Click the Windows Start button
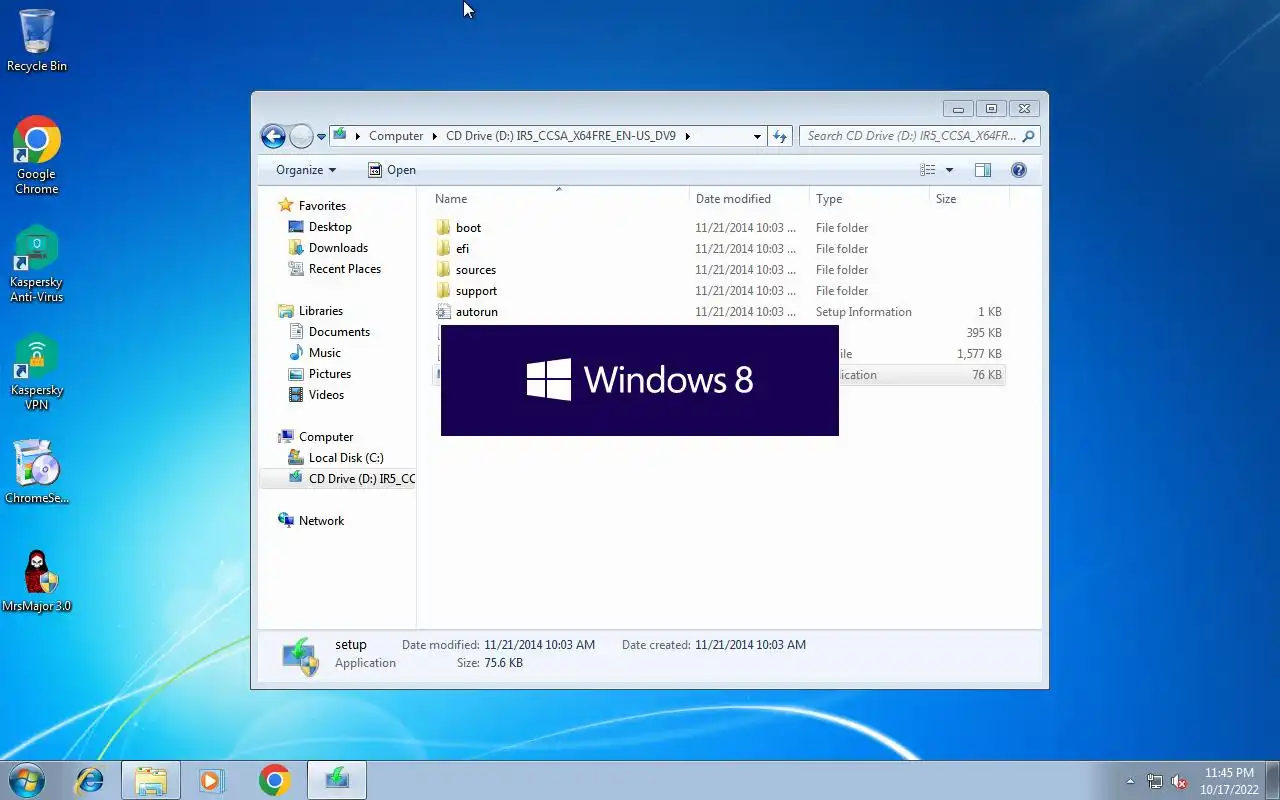Image resolution: width=1280 pixels, height=800 pixels. [26, 780]
